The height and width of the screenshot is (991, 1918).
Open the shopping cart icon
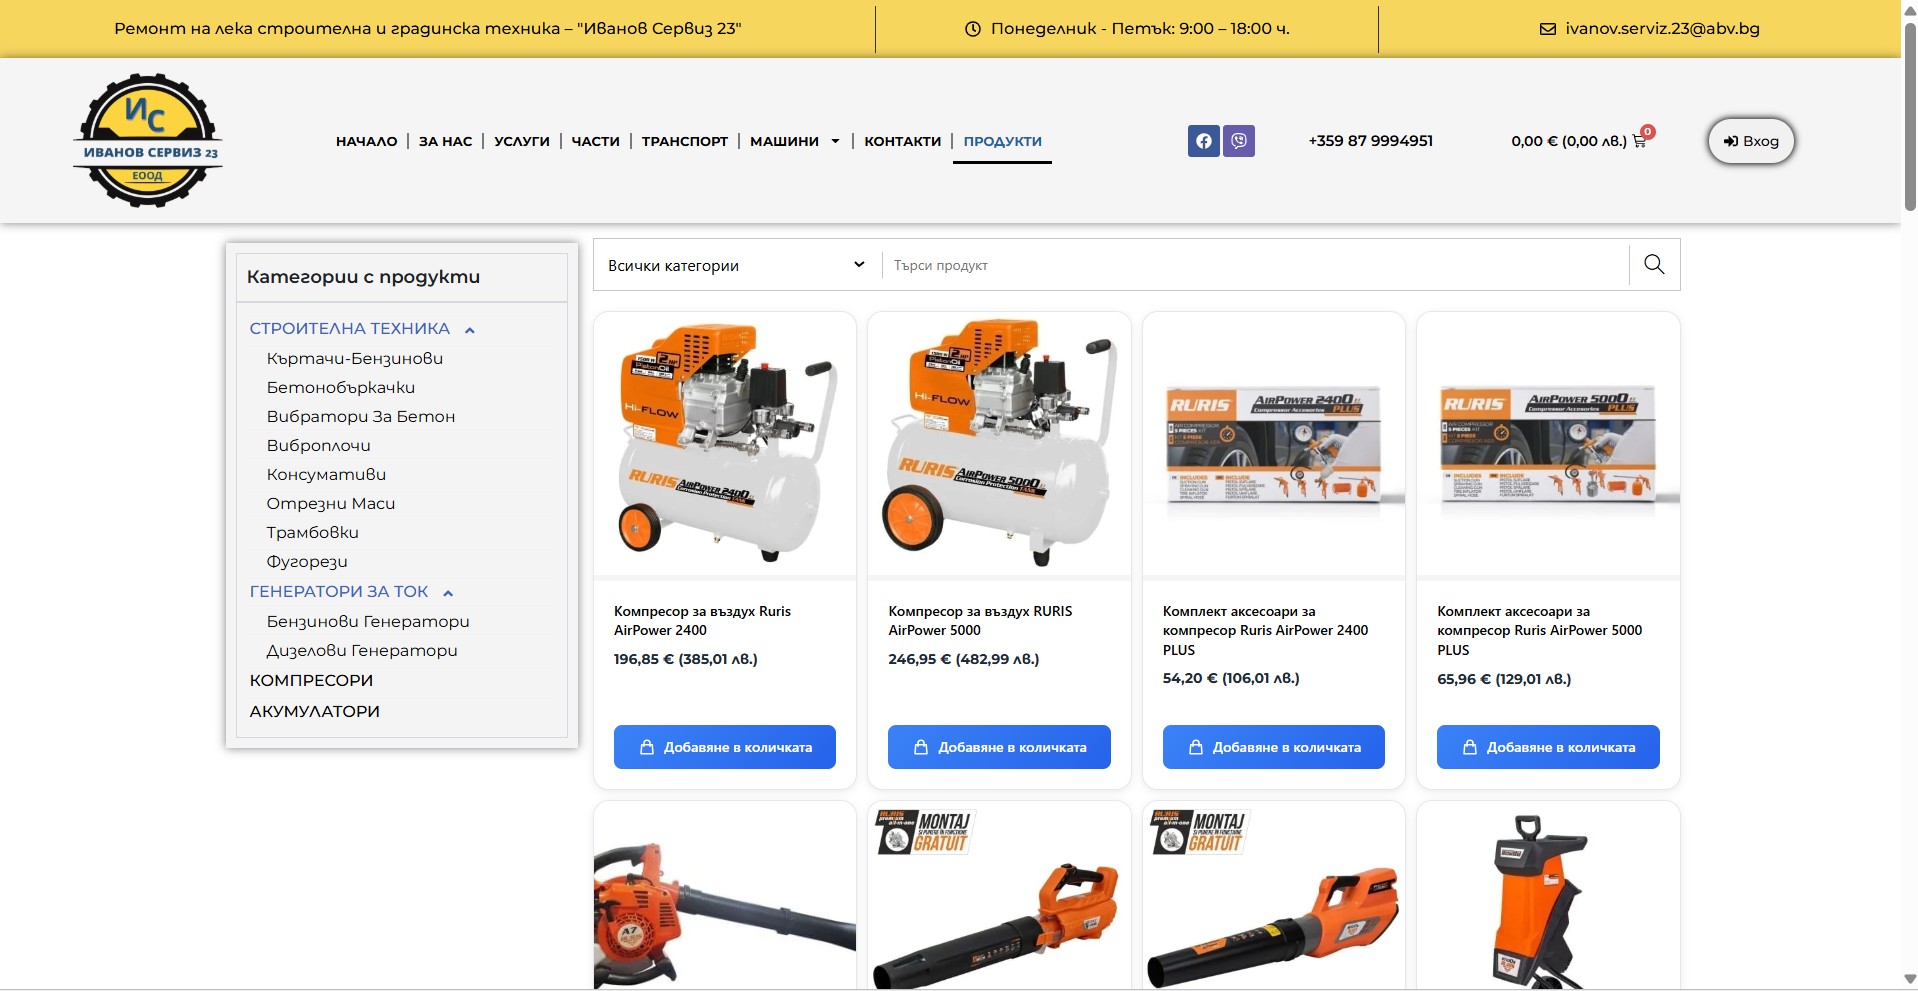pyautogui.click(x=1639, y=141)
